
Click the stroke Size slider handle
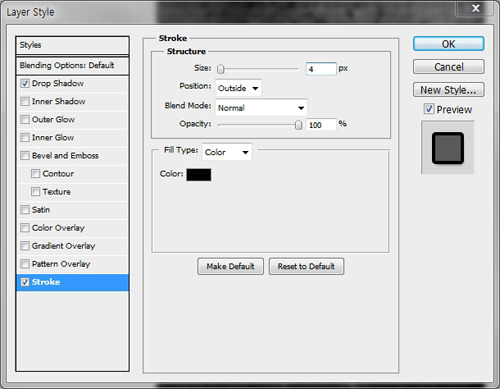[x=220, y=69]
